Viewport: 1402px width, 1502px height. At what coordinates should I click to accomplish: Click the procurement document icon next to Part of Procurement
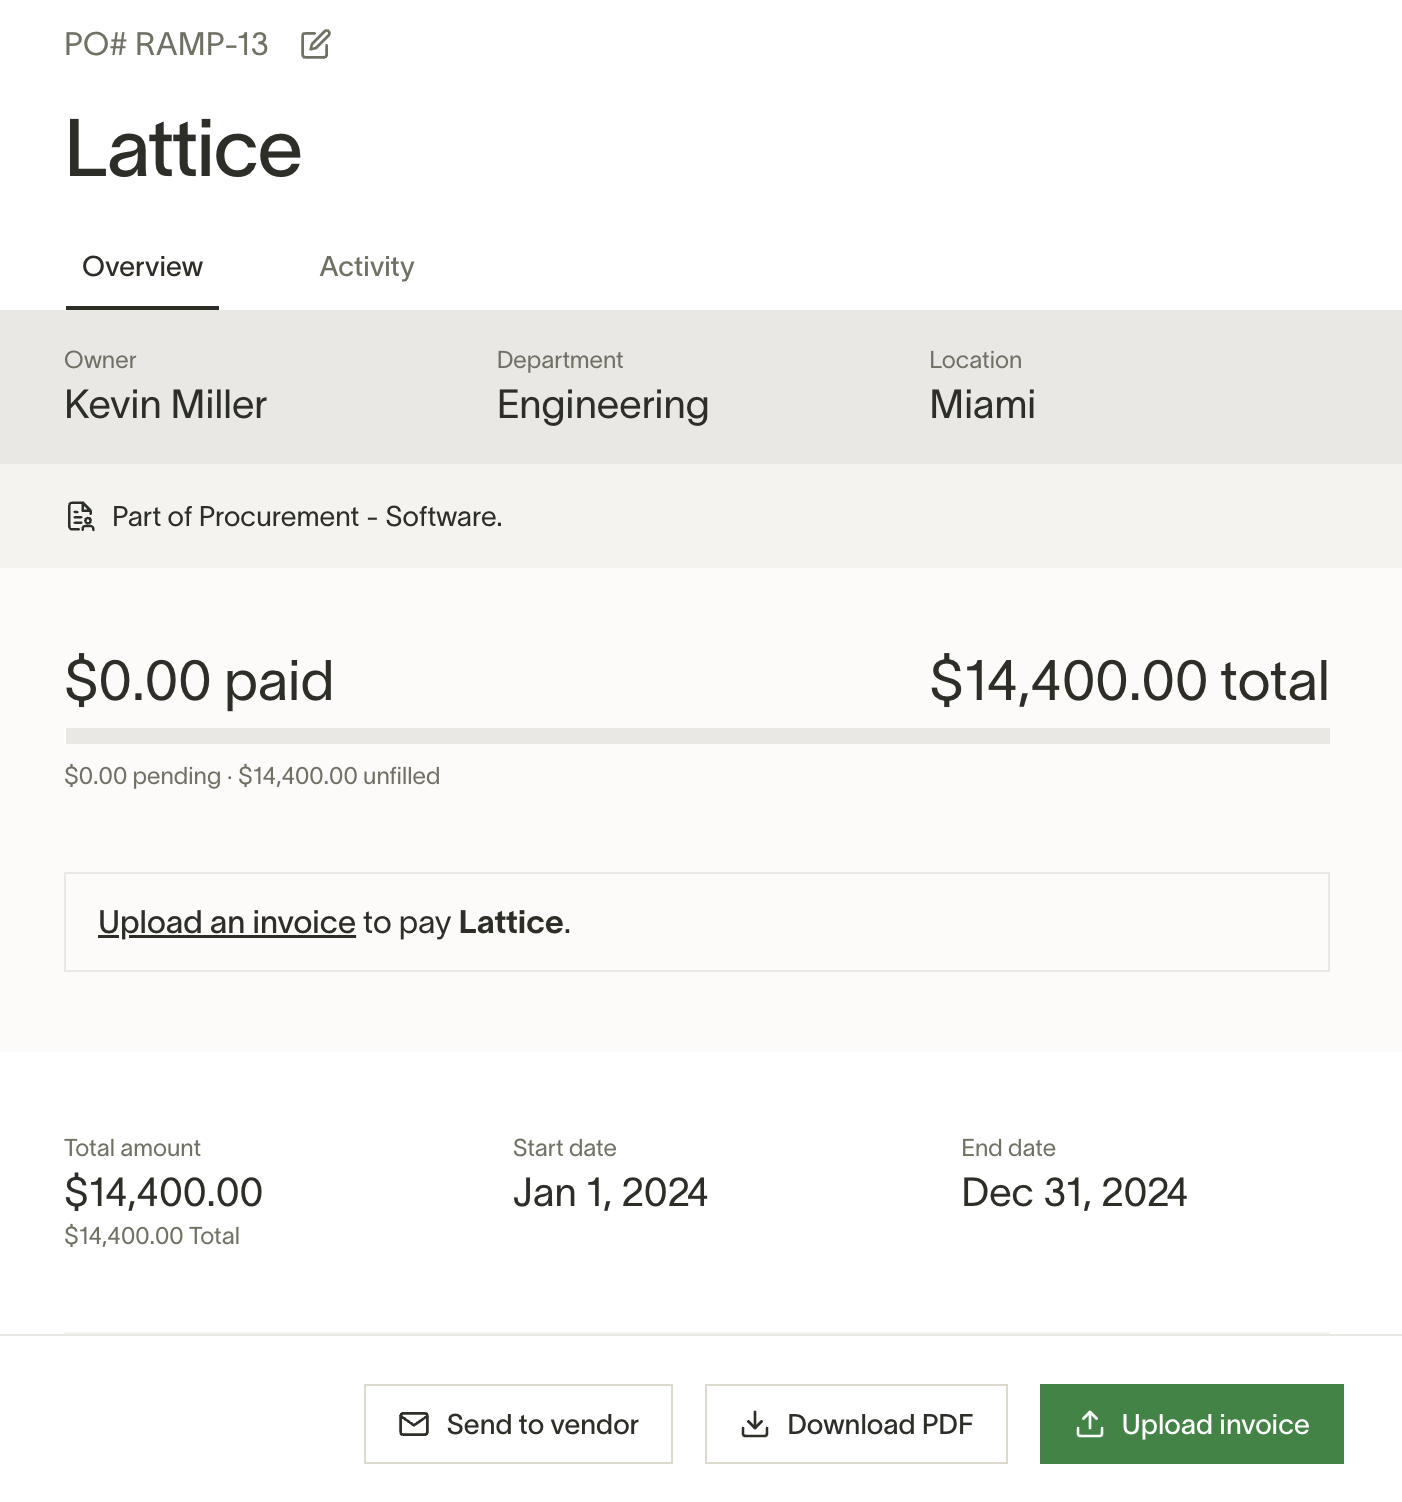tap(80, 516)
